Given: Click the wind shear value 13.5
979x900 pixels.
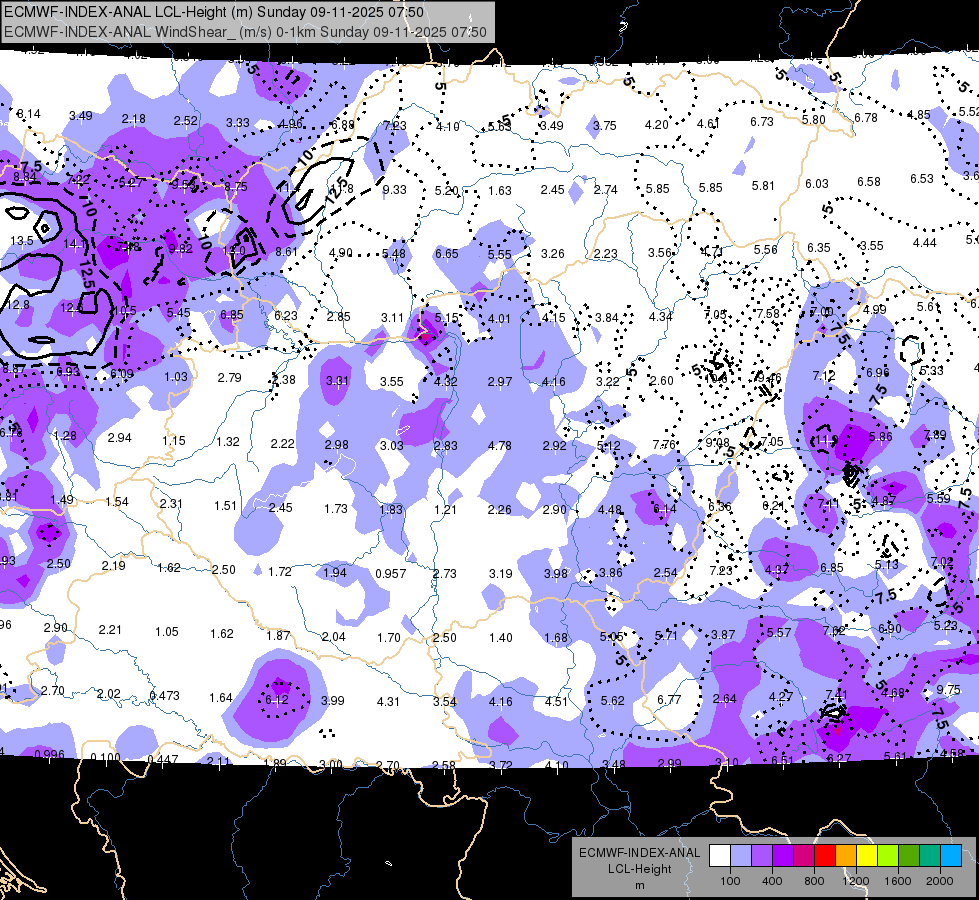Looking at the screenshot, I should [x=21, y=240].
